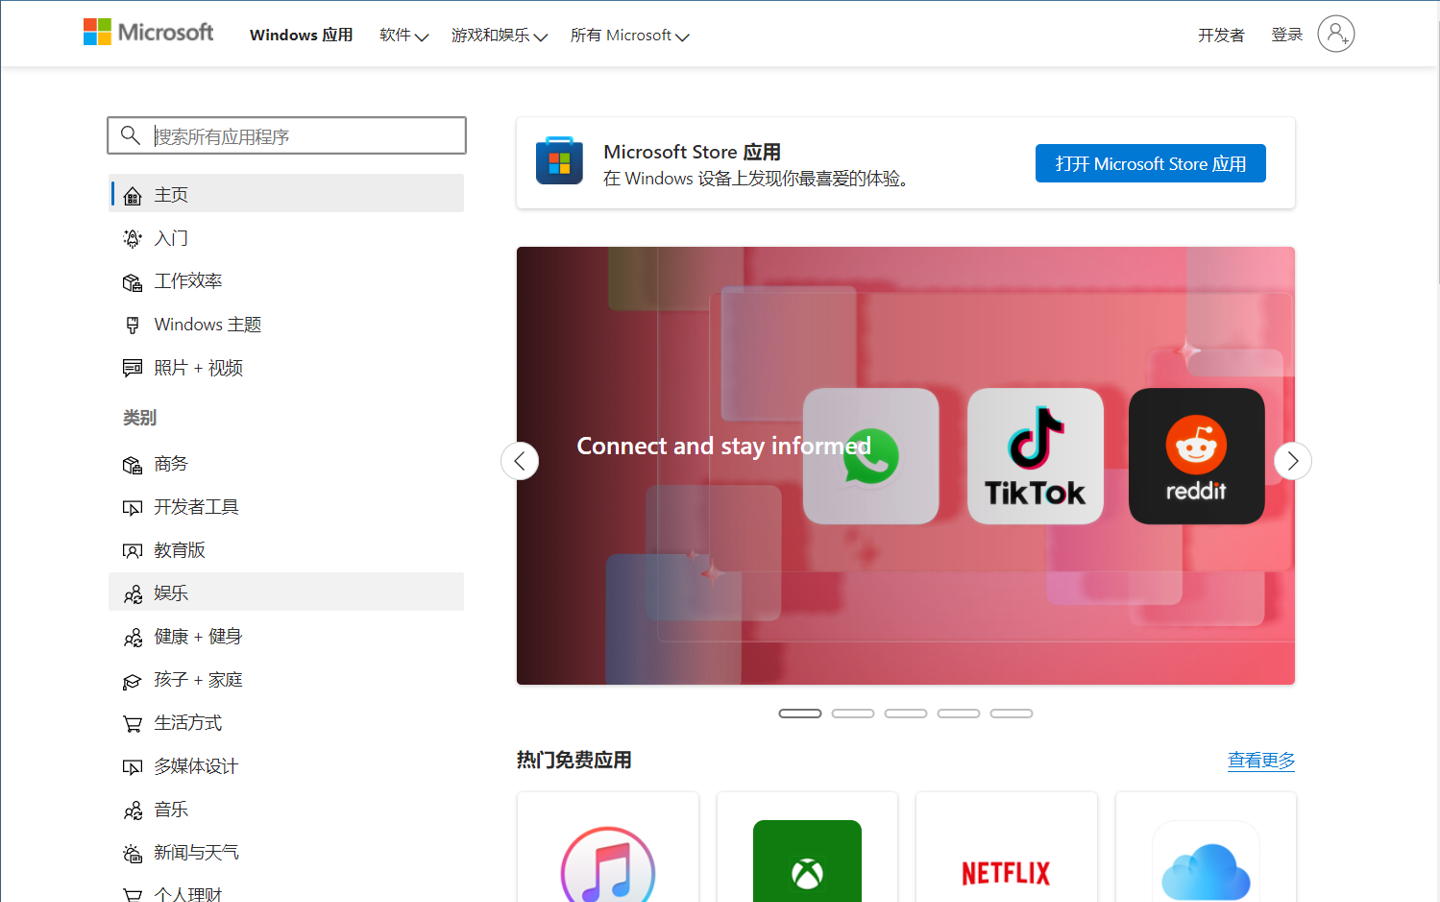This screenshot has height=902, width=1440.
Task: Click the brush icon beside Windows 主题
Action: (132, 325)
